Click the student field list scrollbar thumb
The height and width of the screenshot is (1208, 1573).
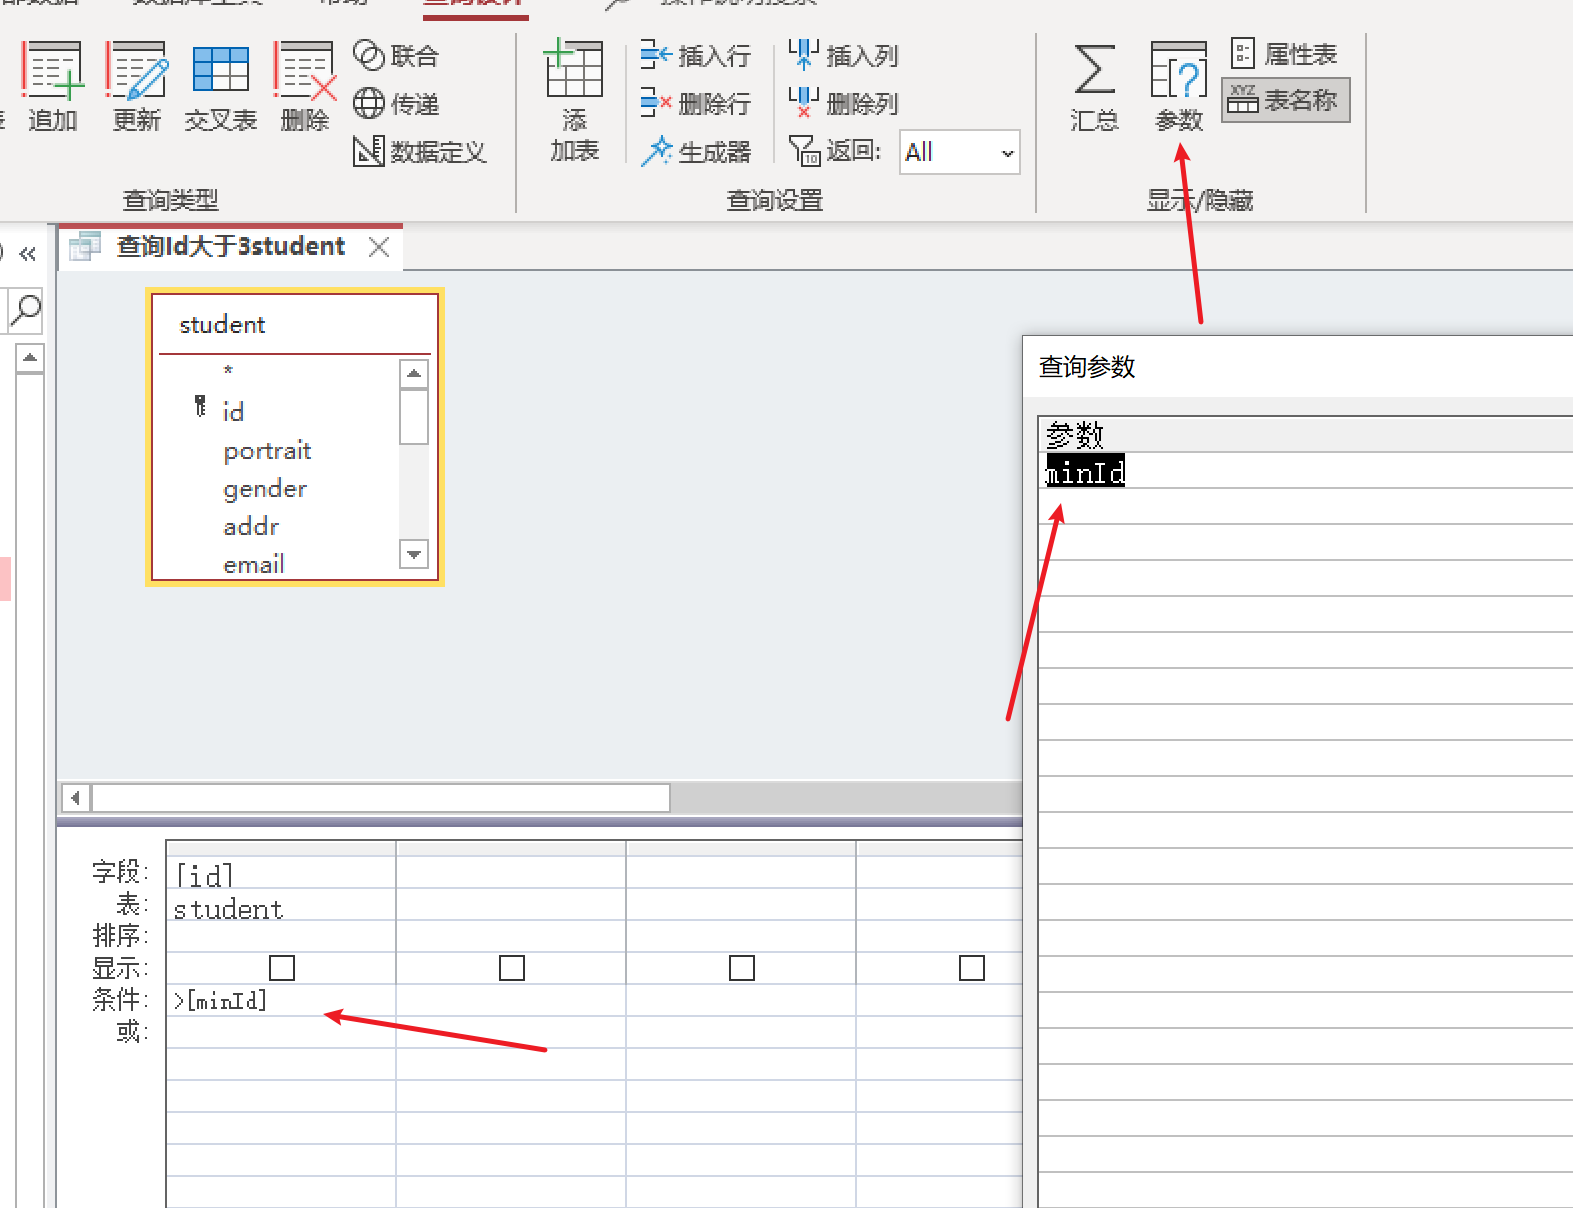pos(414,416)
